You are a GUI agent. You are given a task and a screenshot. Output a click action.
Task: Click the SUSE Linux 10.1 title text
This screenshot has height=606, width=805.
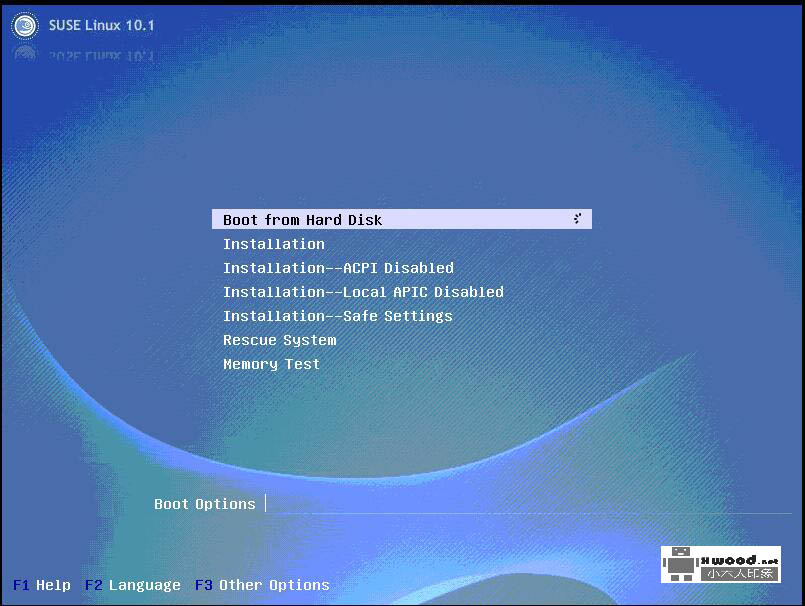pyautogui.click(x=100, y=25)
